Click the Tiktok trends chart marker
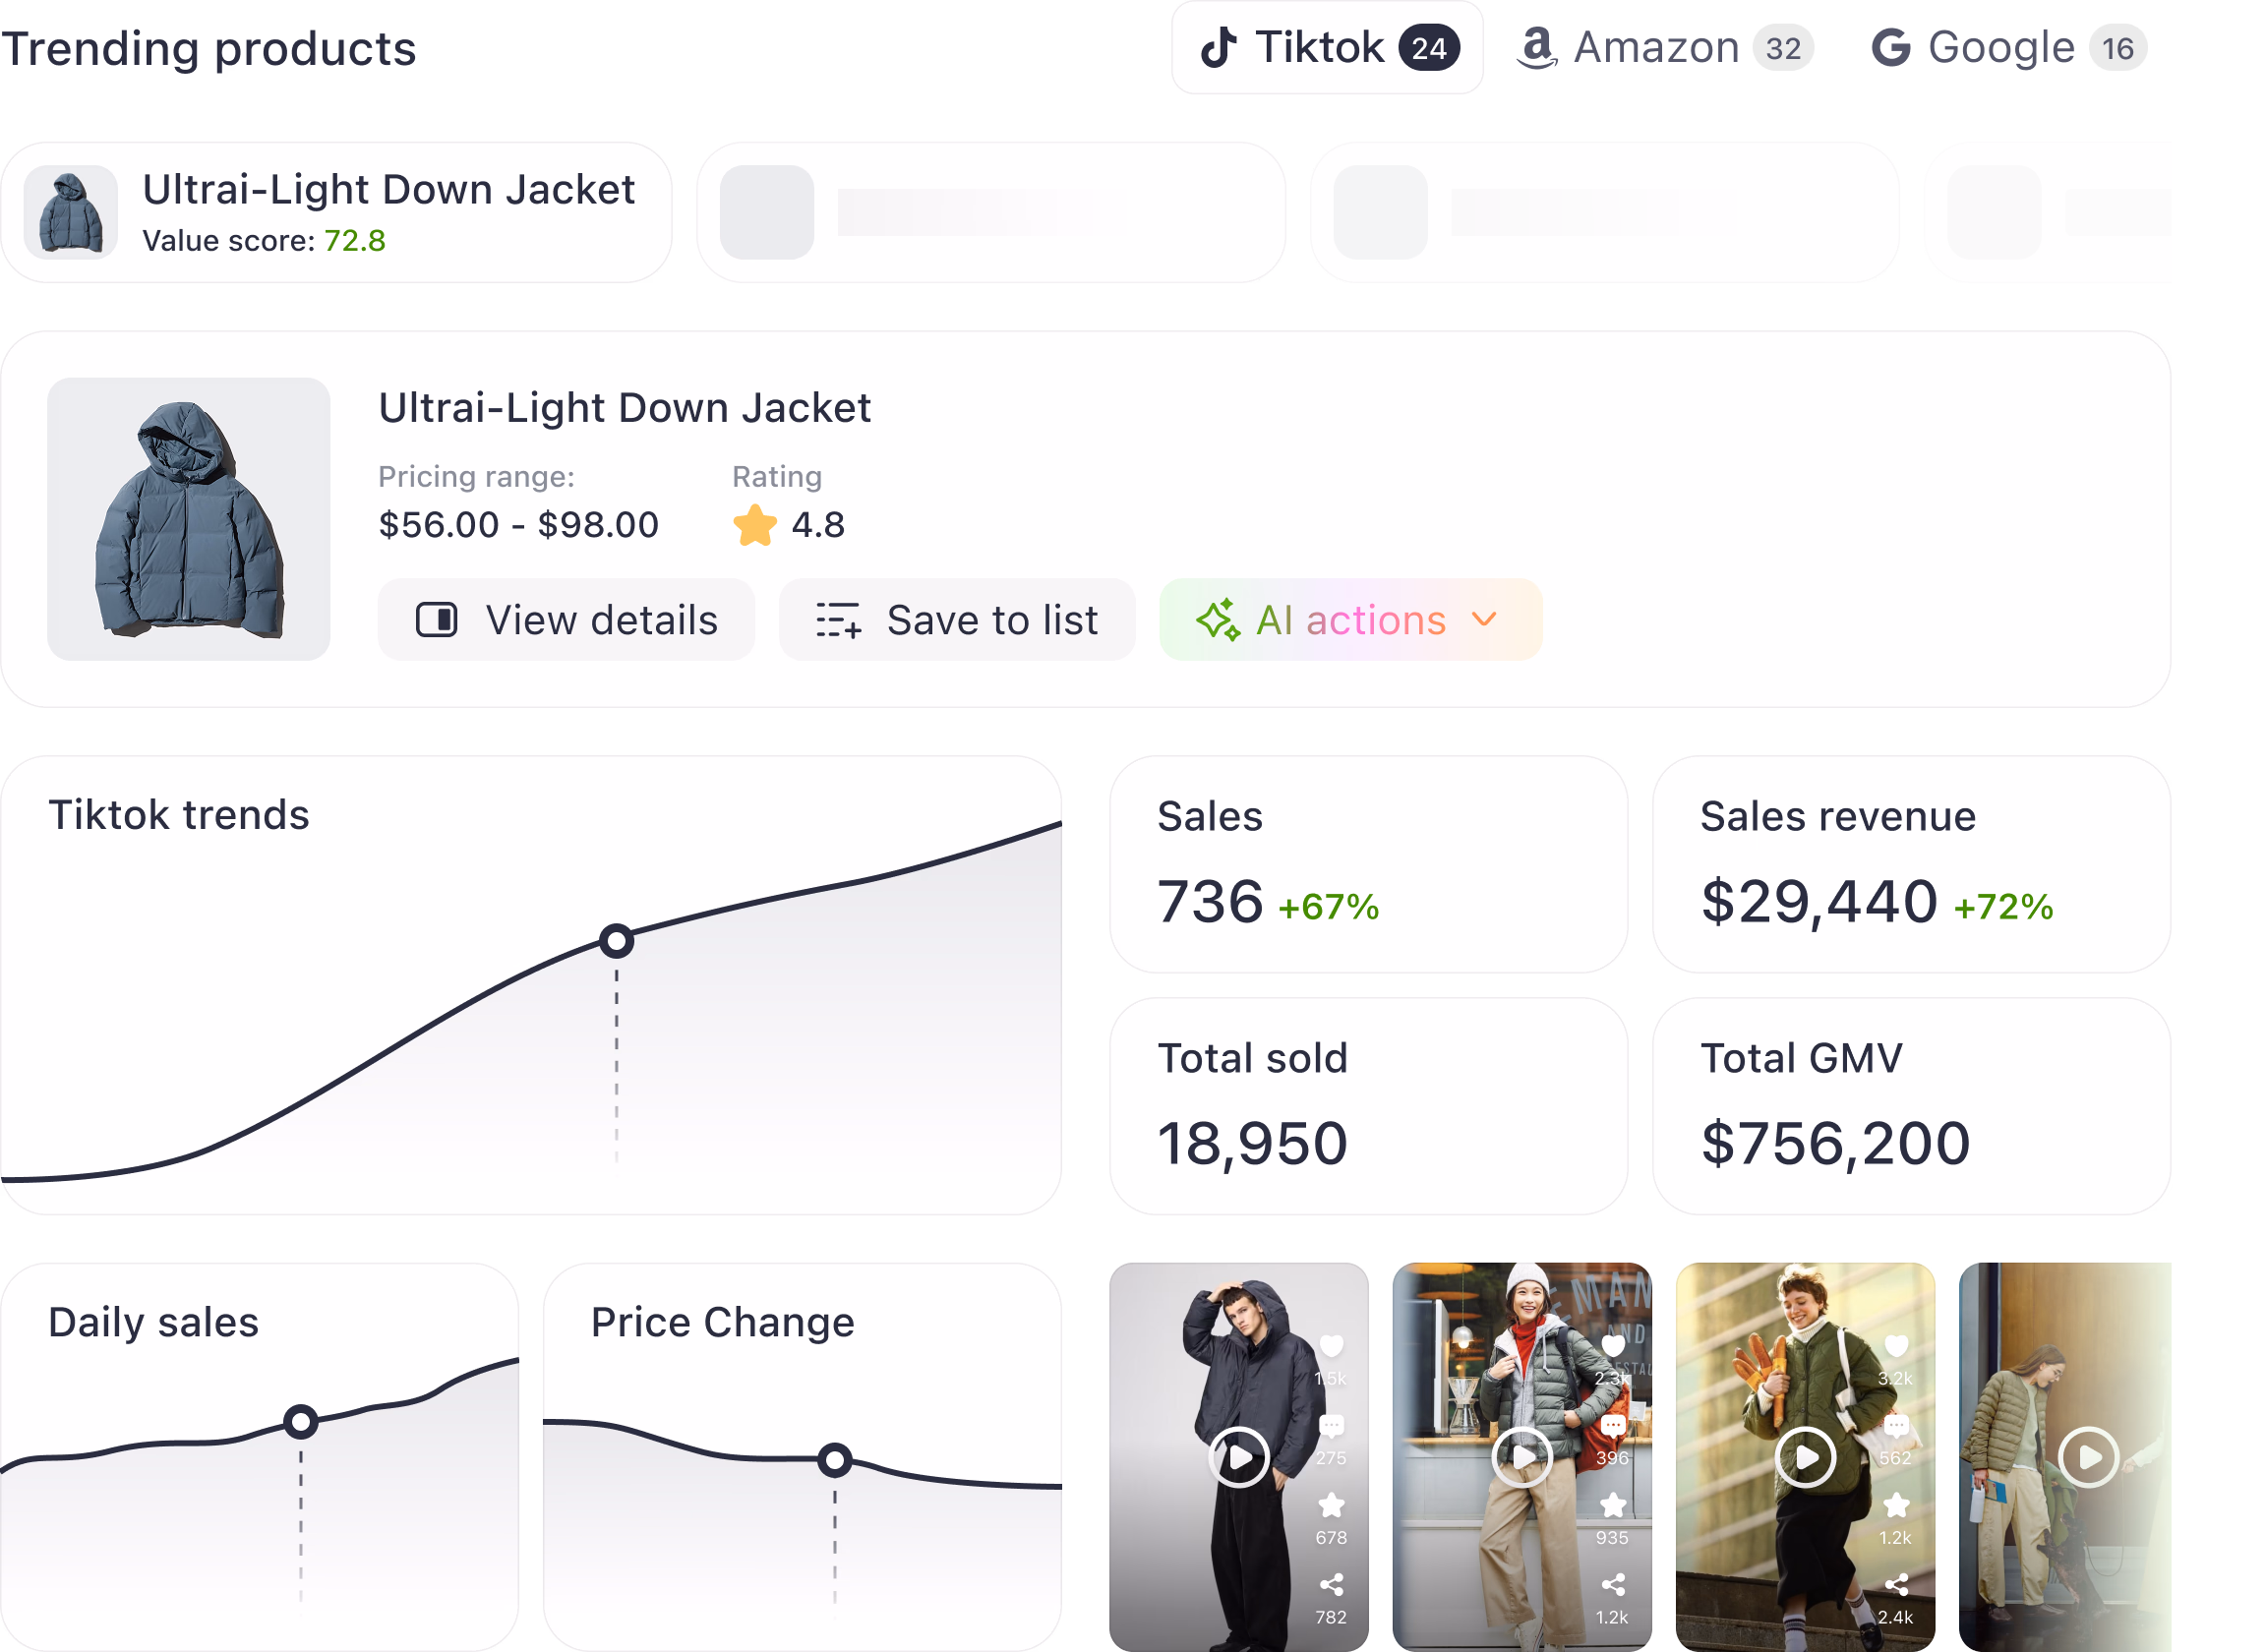The height and width of the screenshot is (1652, 2266). click(616, 941)
